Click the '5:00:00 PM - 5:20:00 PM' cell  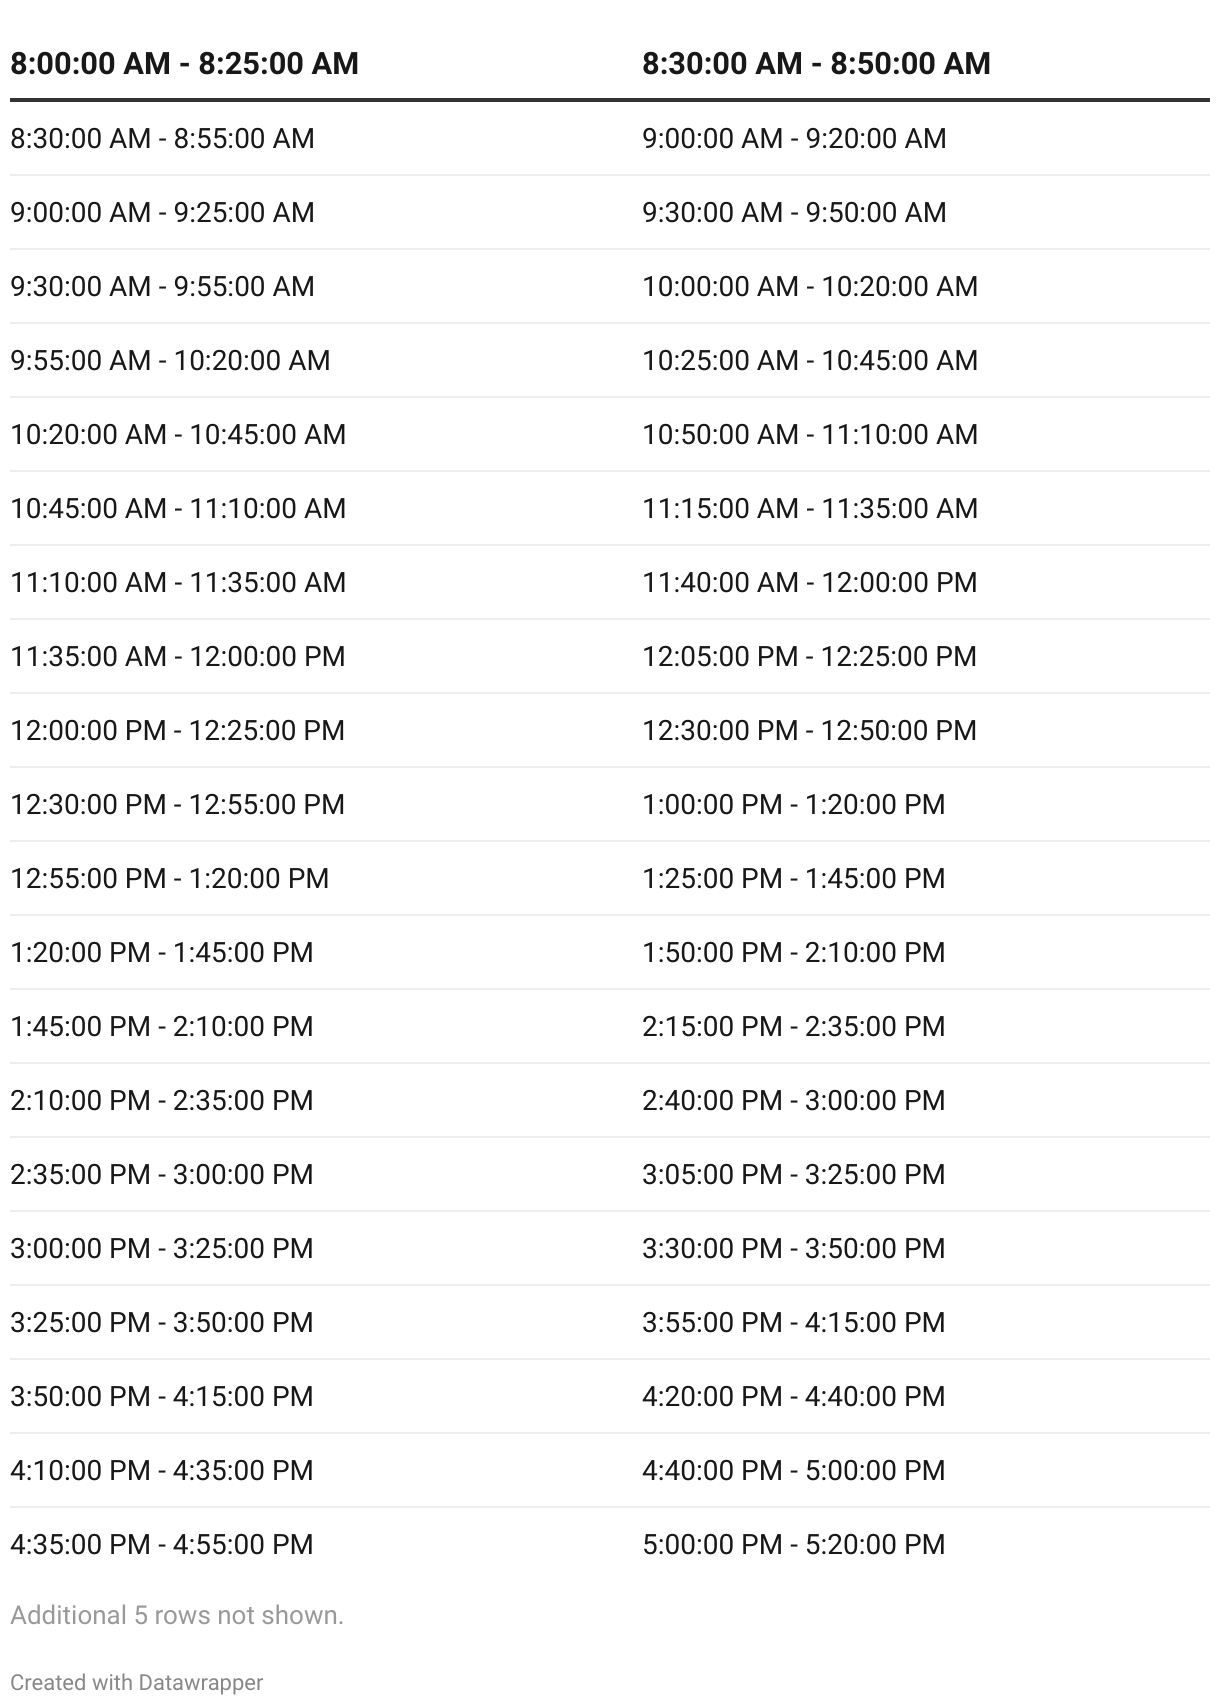[x=794, y=1544]
